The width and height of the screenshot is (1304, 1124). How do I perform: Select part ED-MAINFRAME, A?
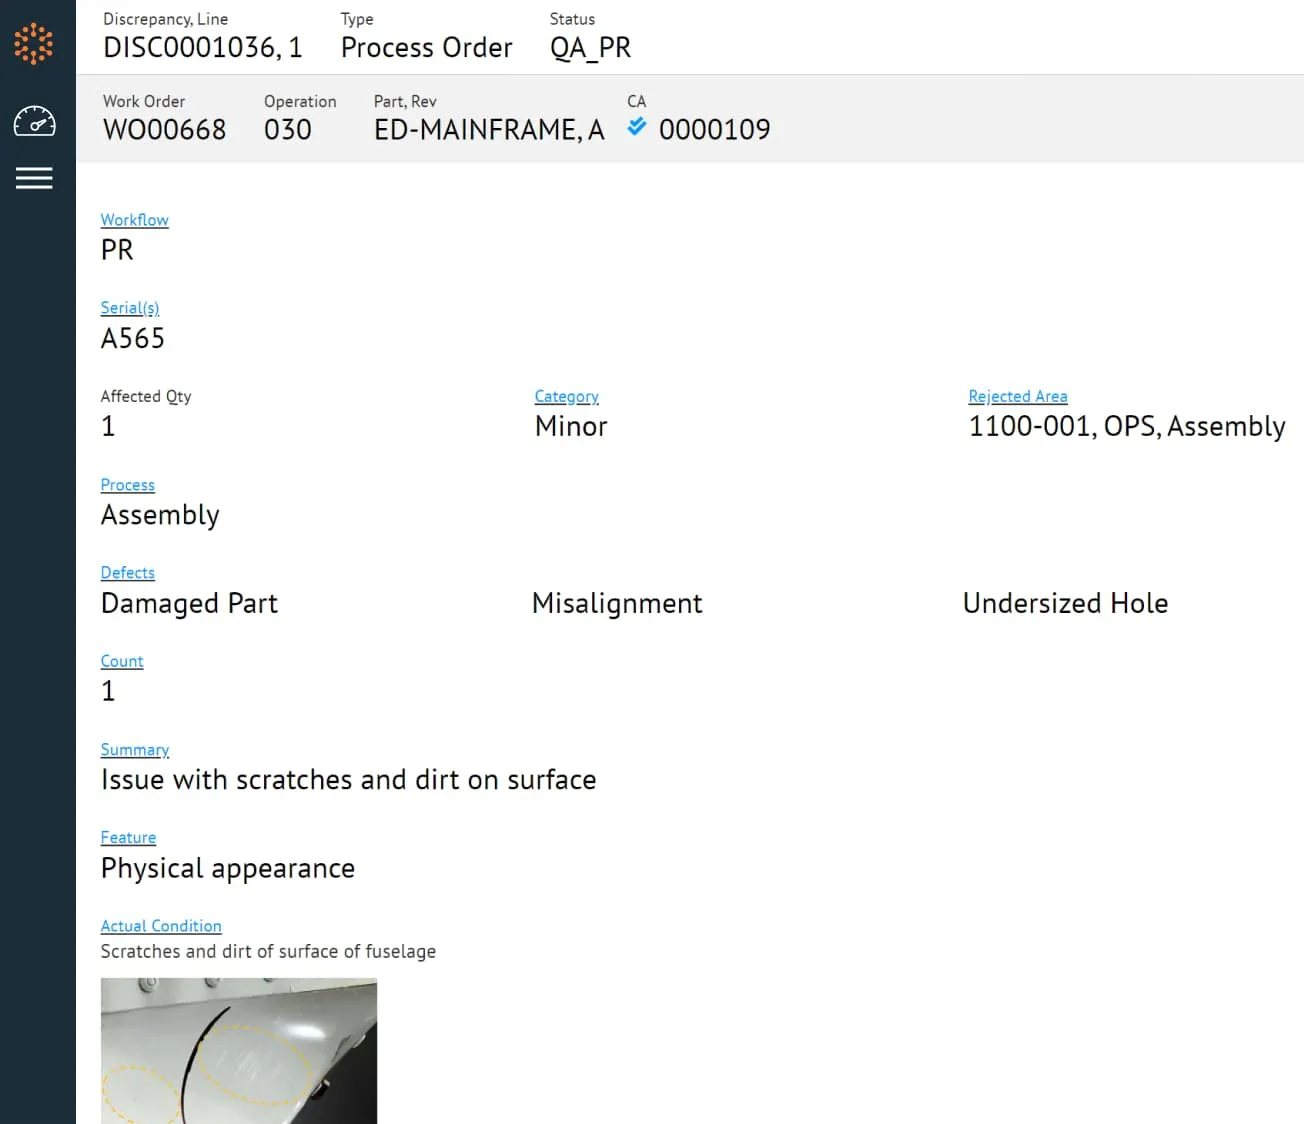tap(490, 130)
